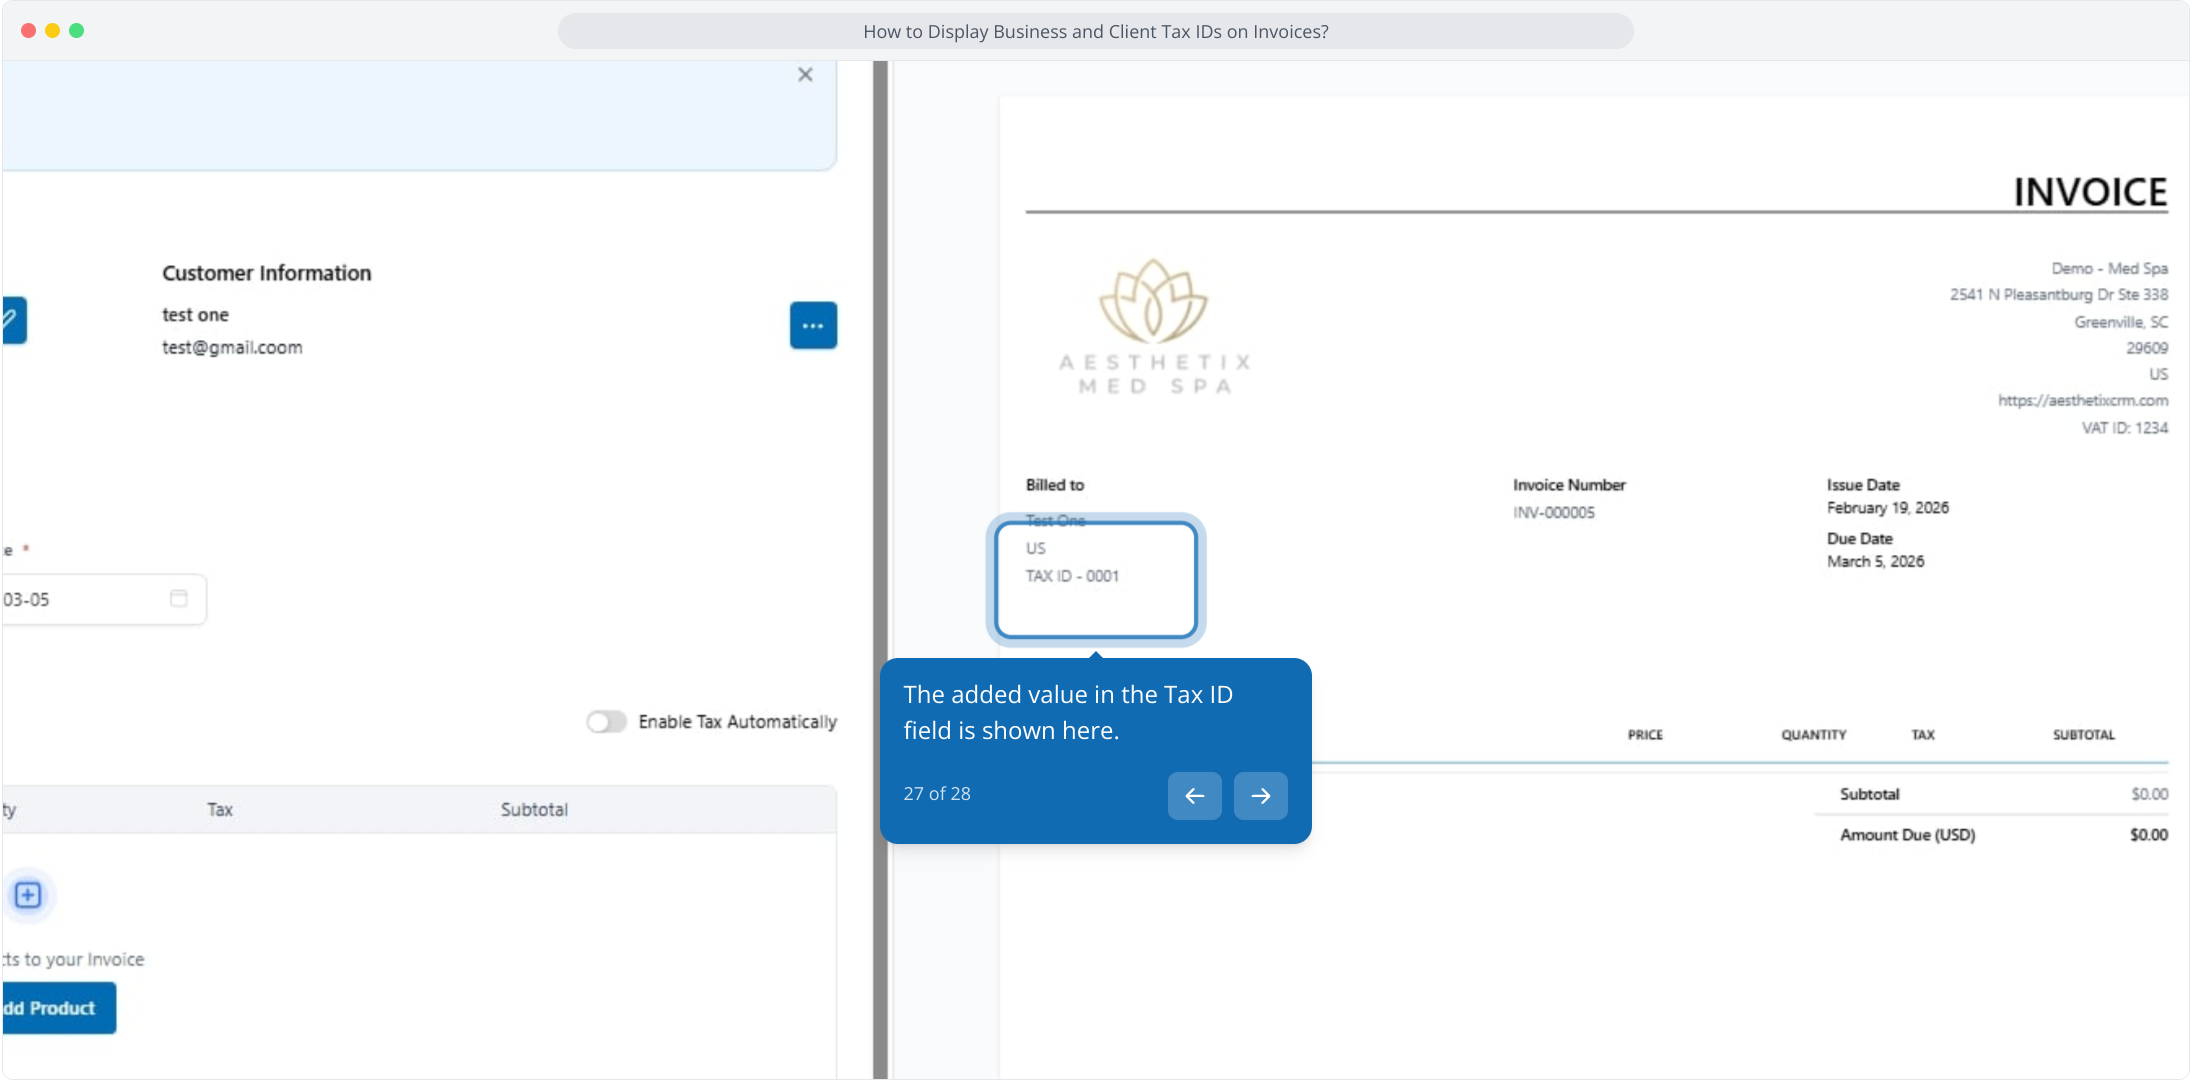Open customer three-dots options menu

tap(813, 326)
